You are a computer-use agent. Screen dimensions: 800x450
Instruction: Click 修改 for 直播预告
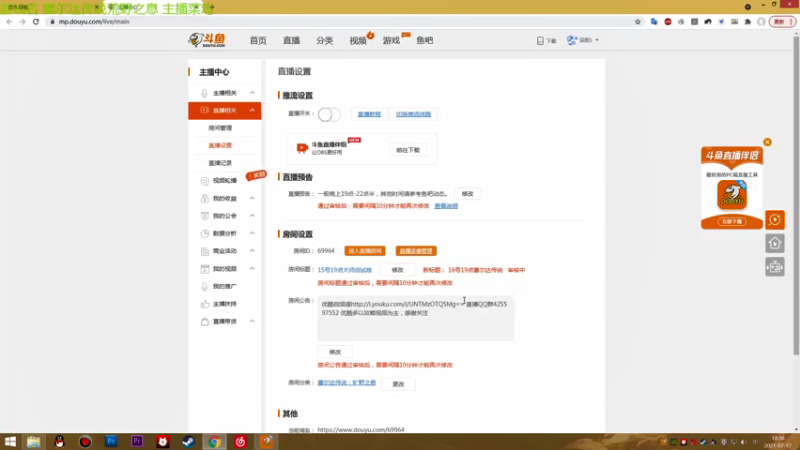[467, 194]
